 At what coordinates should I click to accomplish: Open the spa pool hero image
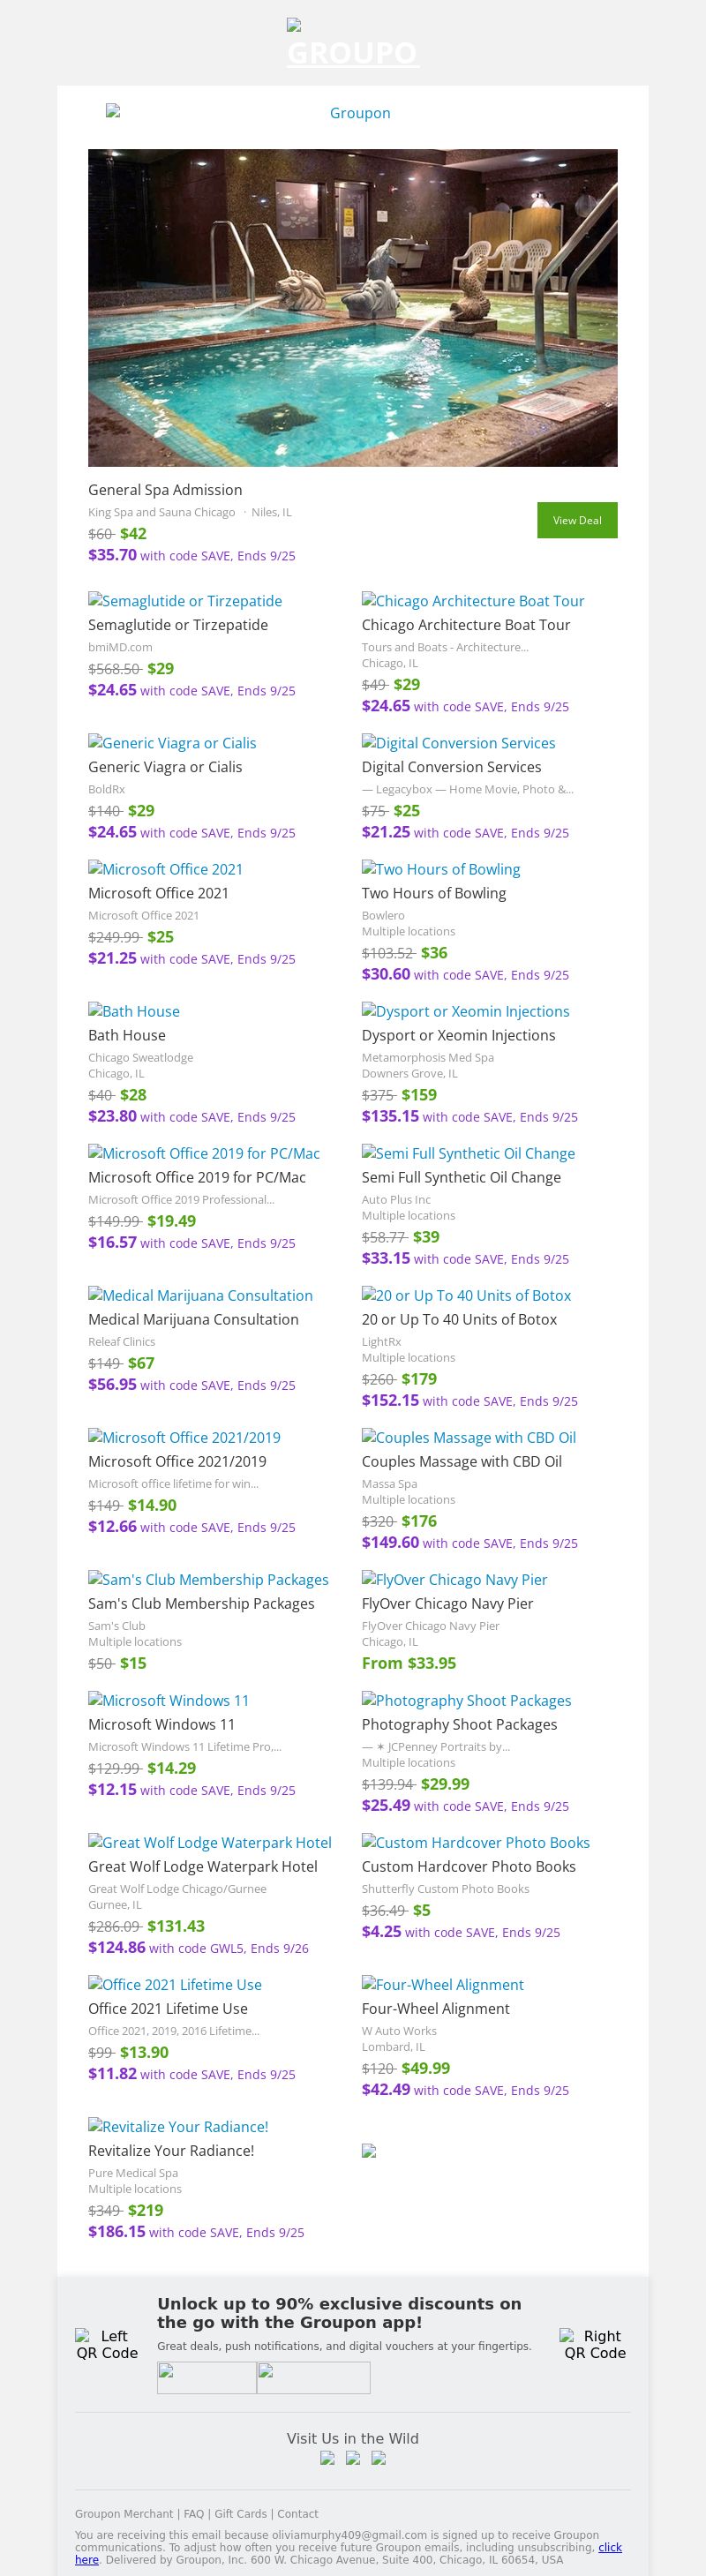point(352,307)
